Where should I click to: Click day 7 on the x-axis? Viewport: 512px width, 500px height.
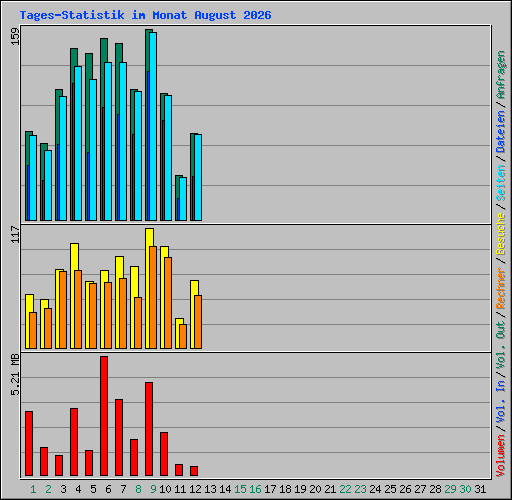(x=123, y=489)
